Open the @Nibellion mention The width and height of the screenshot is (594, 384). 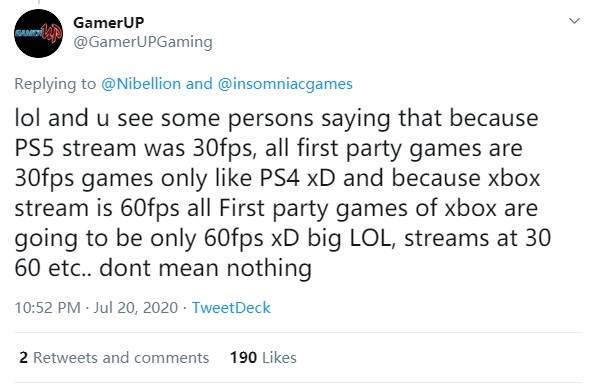(x=141, y=84)
